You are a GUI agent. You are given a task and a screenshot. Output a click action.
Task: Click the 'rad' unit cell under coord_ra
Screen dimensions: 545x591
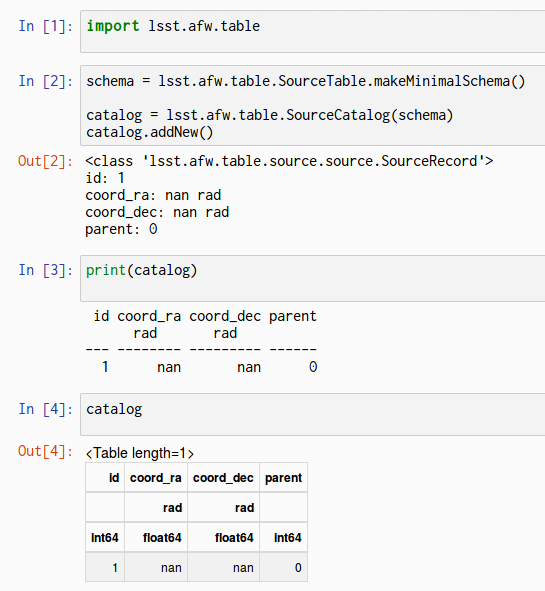tap(156, 507)
